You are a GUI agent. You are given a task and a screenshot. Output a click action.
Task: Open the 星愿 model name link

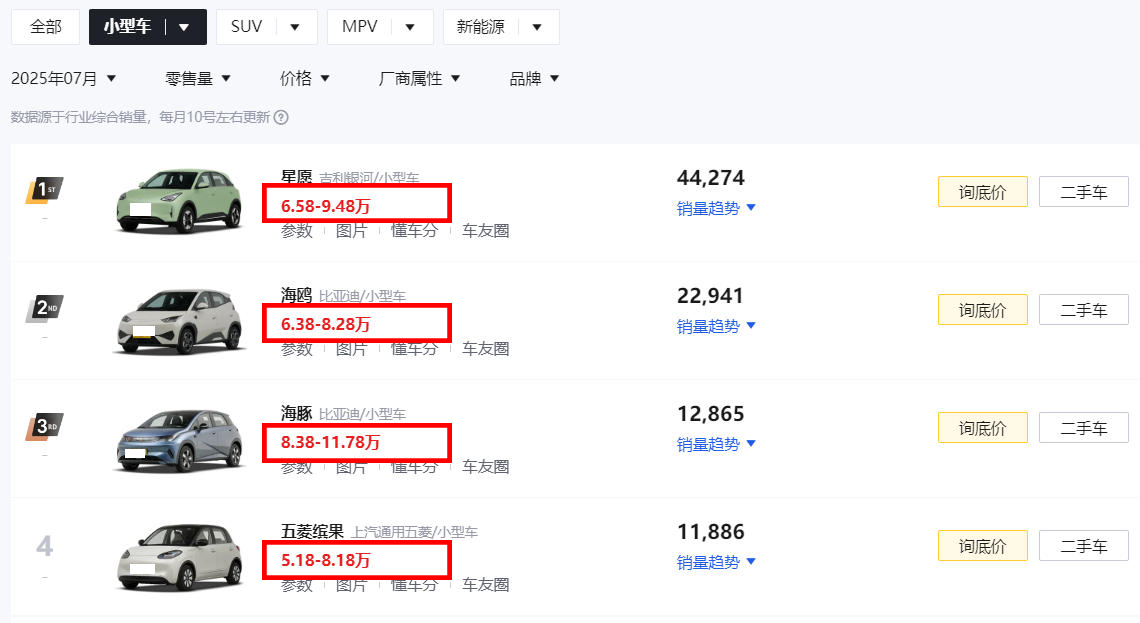click(297, 177)
